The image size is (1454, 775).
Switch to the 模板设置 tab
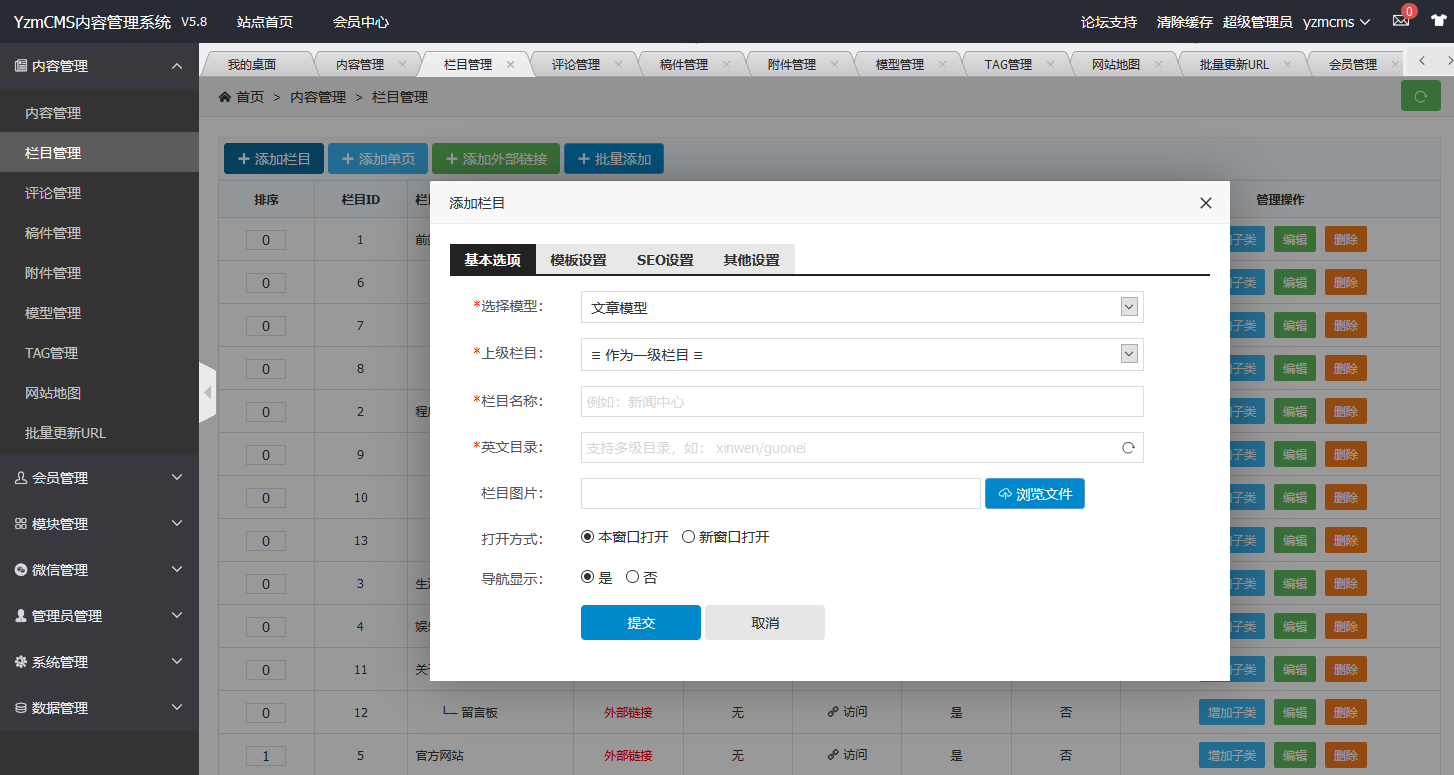click(x=578, y=260)
